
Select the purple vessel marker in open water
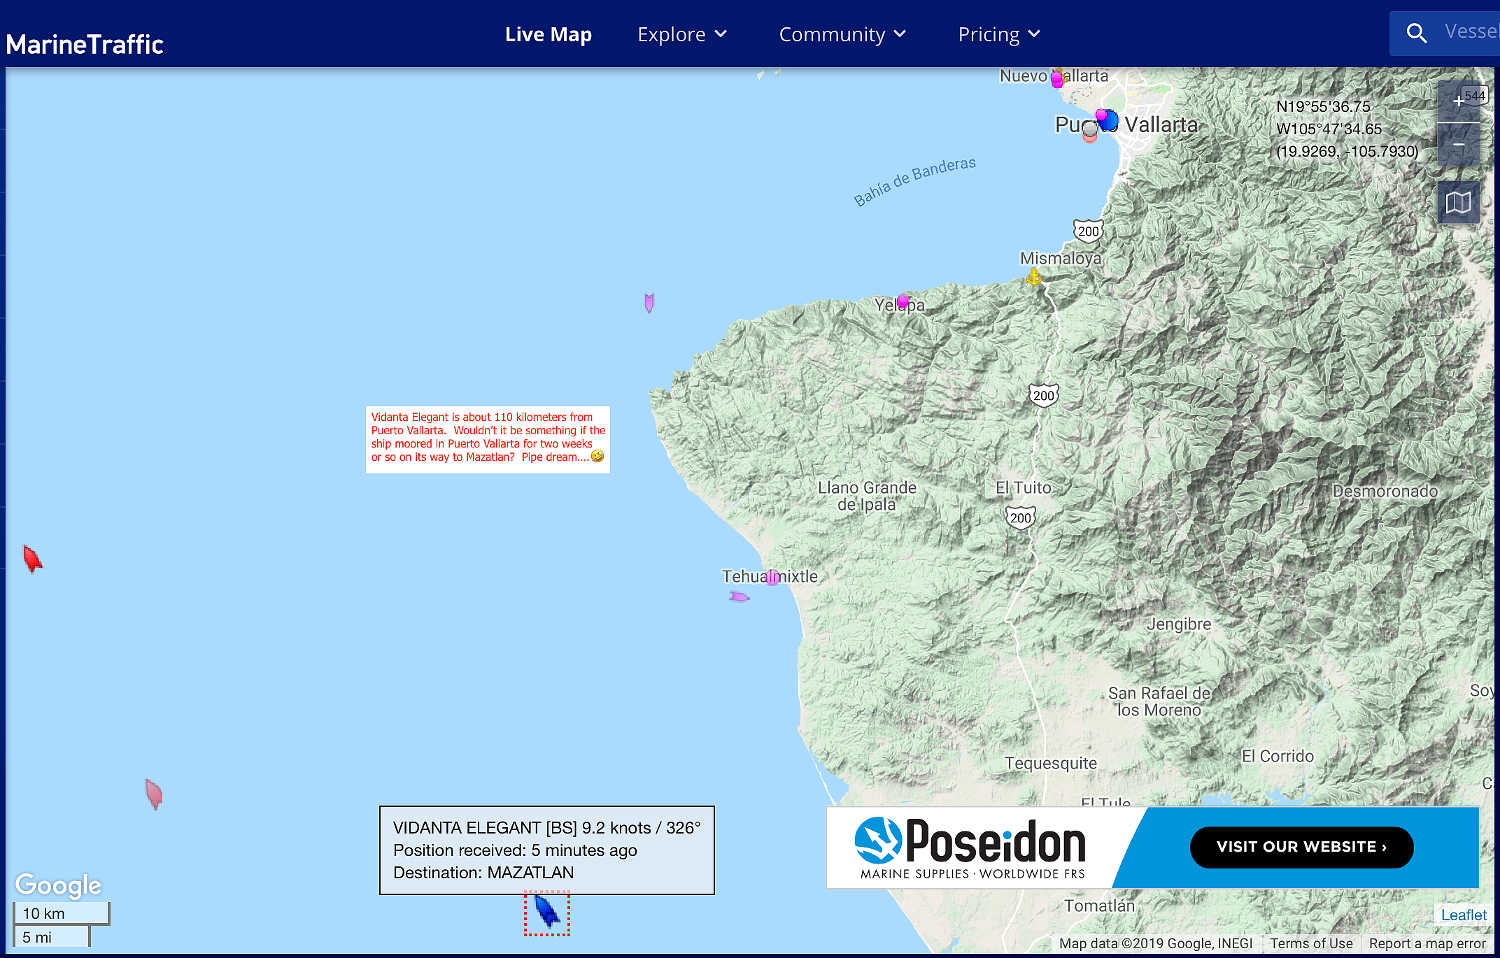[649, 302]
